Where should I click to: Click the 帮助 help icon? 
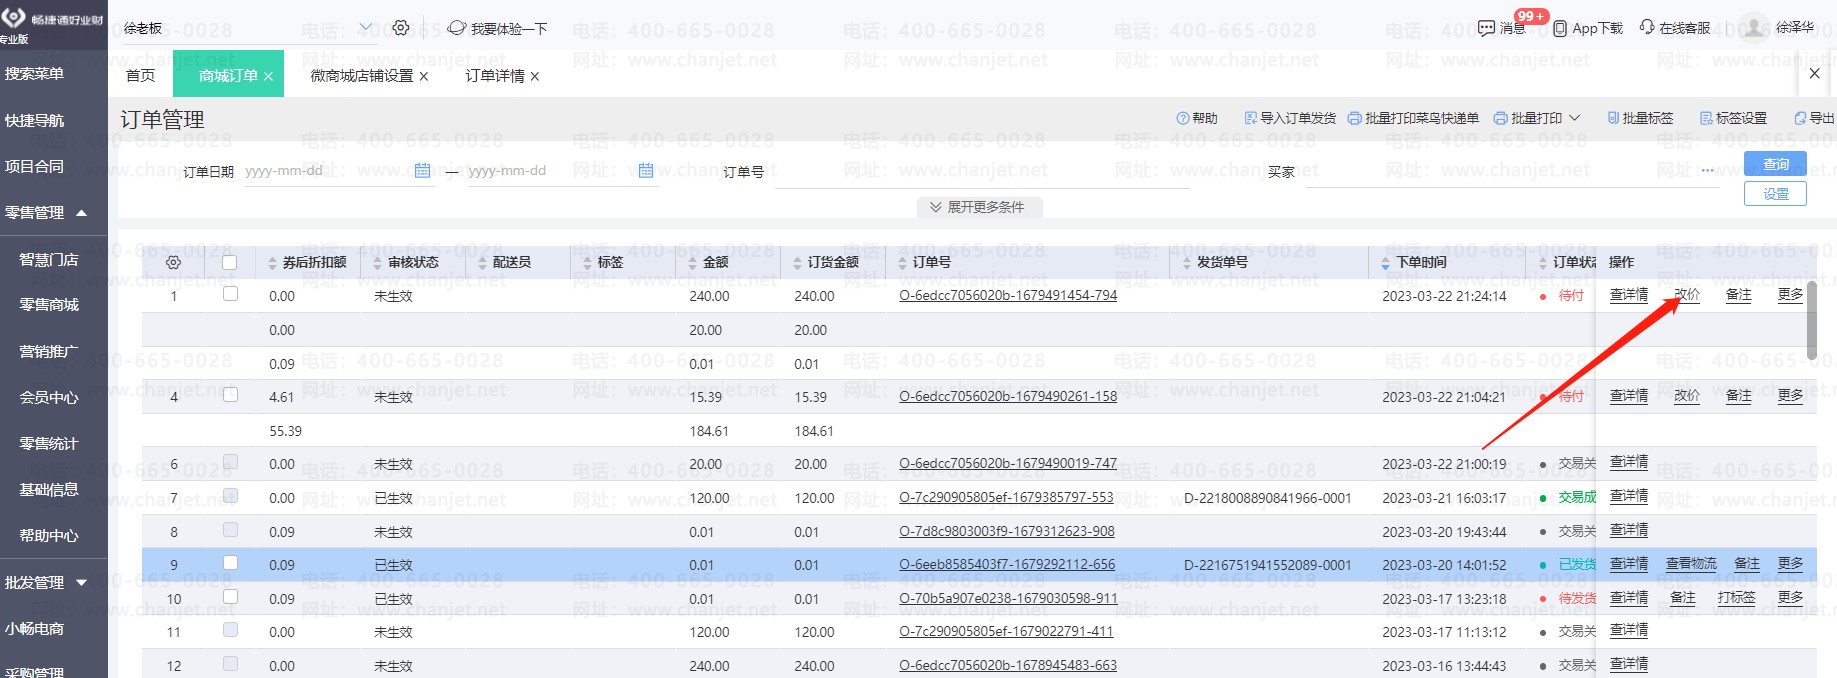pyautogui.click(x=1183, y=118)
